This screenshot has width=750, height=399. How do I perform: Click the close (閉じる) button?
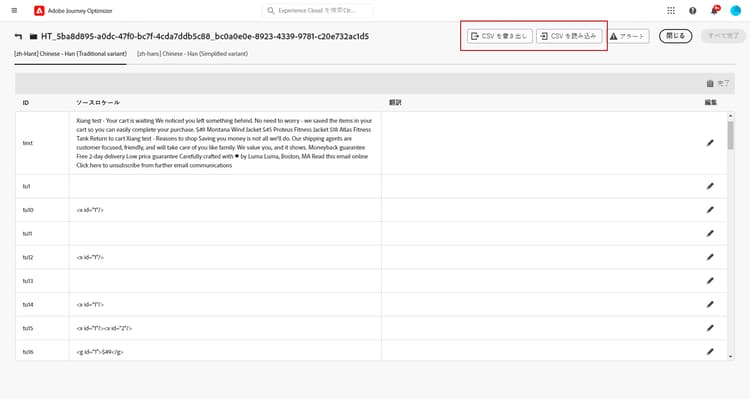click(675, 36)
